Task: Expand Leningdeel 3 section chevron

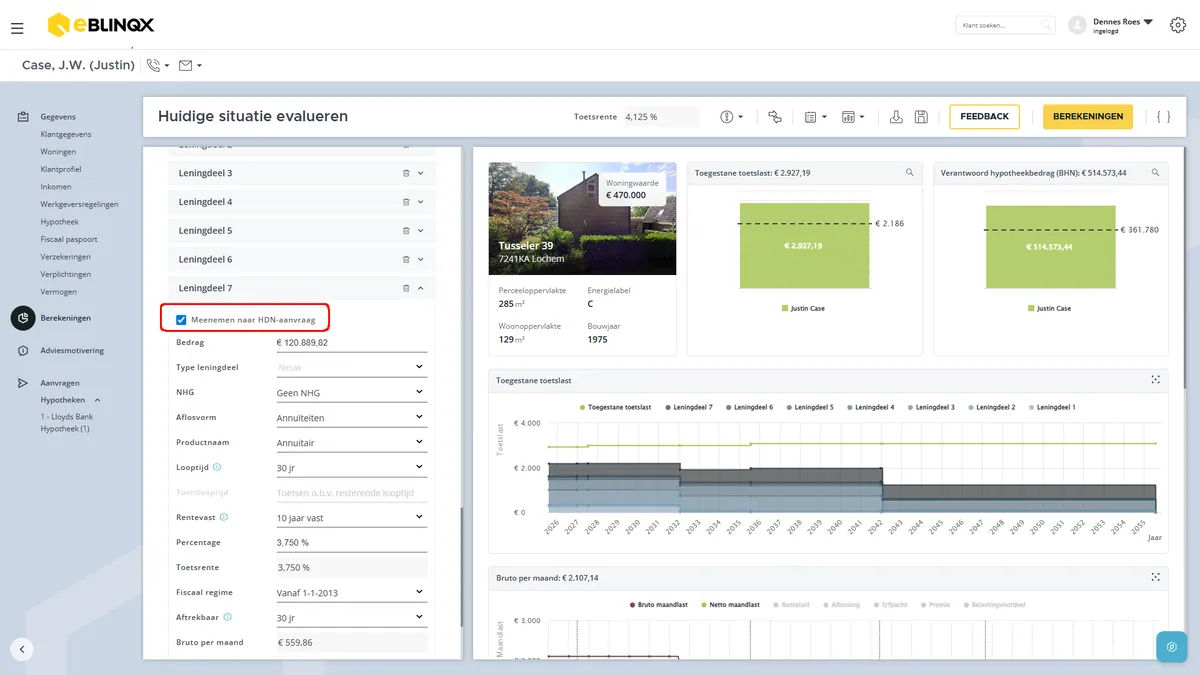Action: click(x=421, y=173)
